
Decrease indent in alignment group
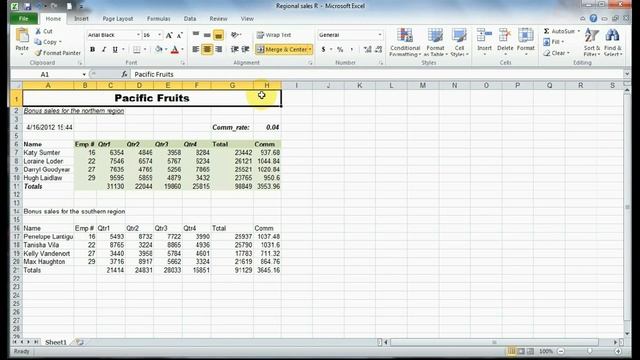(x=234, y=49)
